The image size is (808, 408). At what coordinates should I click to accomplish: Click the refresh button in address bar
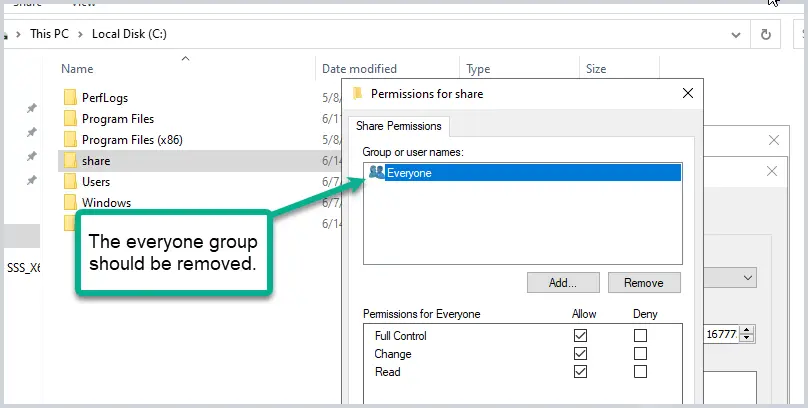766,35
